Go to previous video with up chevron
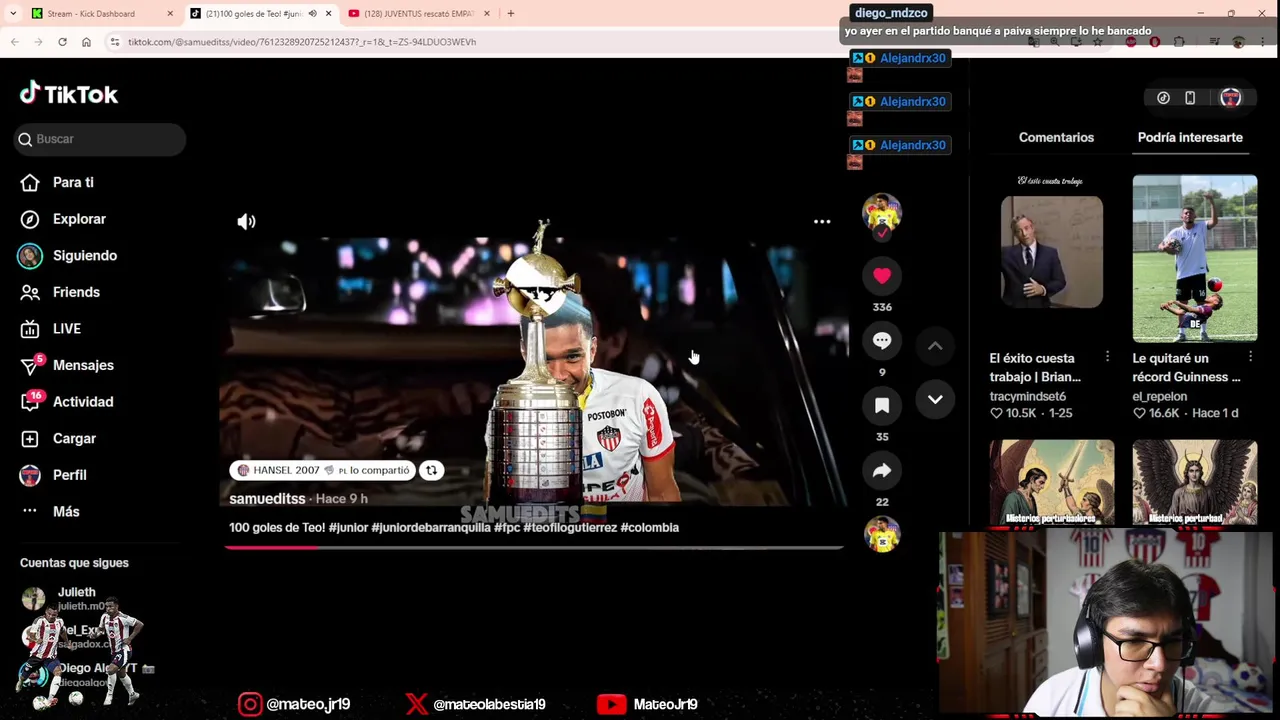This screenshot has width=1280, height=720. pos(935,346)
